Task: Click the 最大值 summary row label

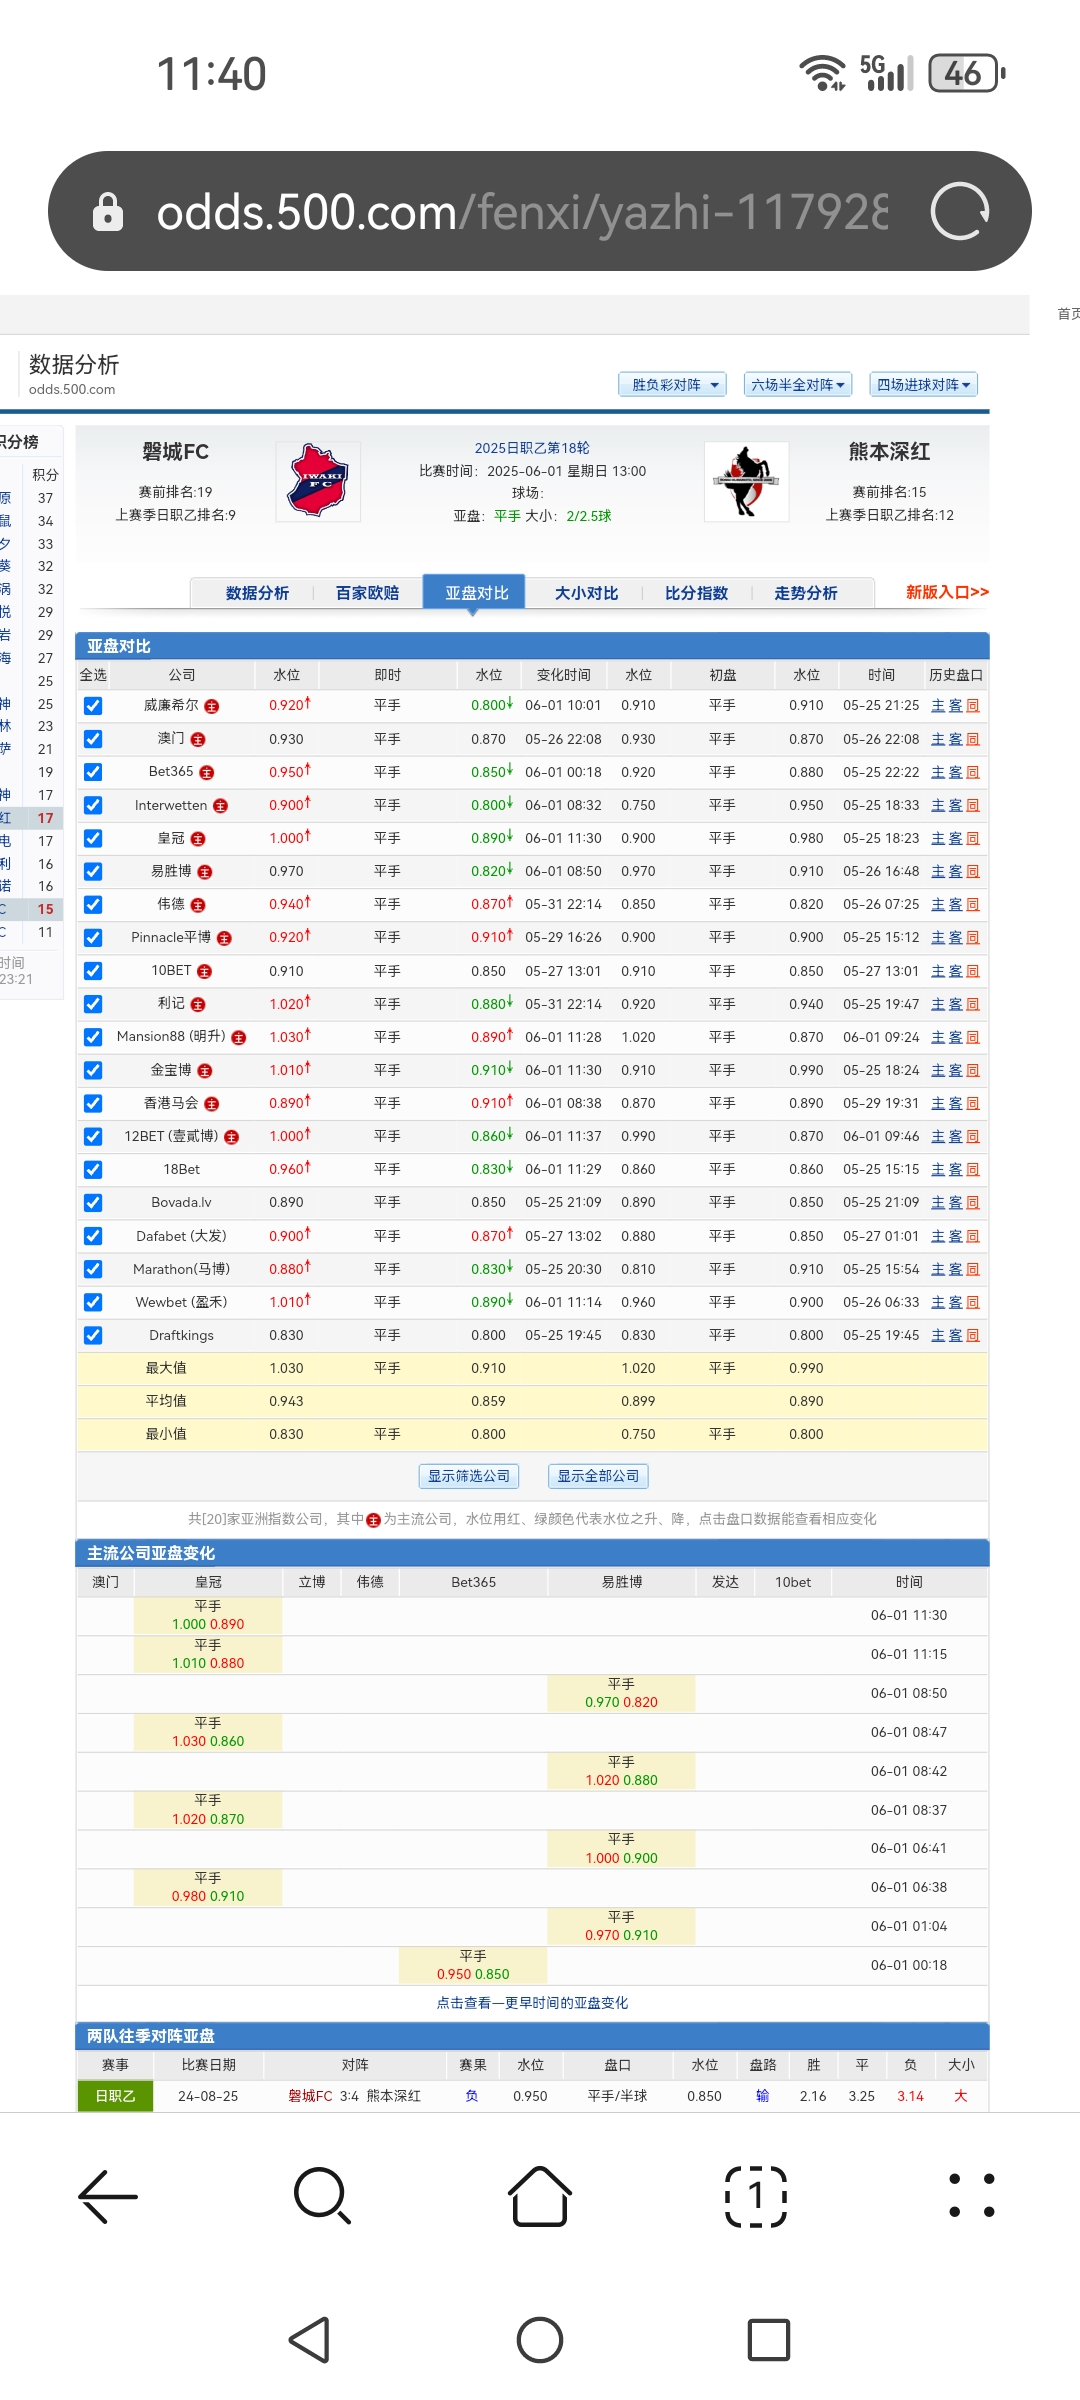Action: point(166,1368)
